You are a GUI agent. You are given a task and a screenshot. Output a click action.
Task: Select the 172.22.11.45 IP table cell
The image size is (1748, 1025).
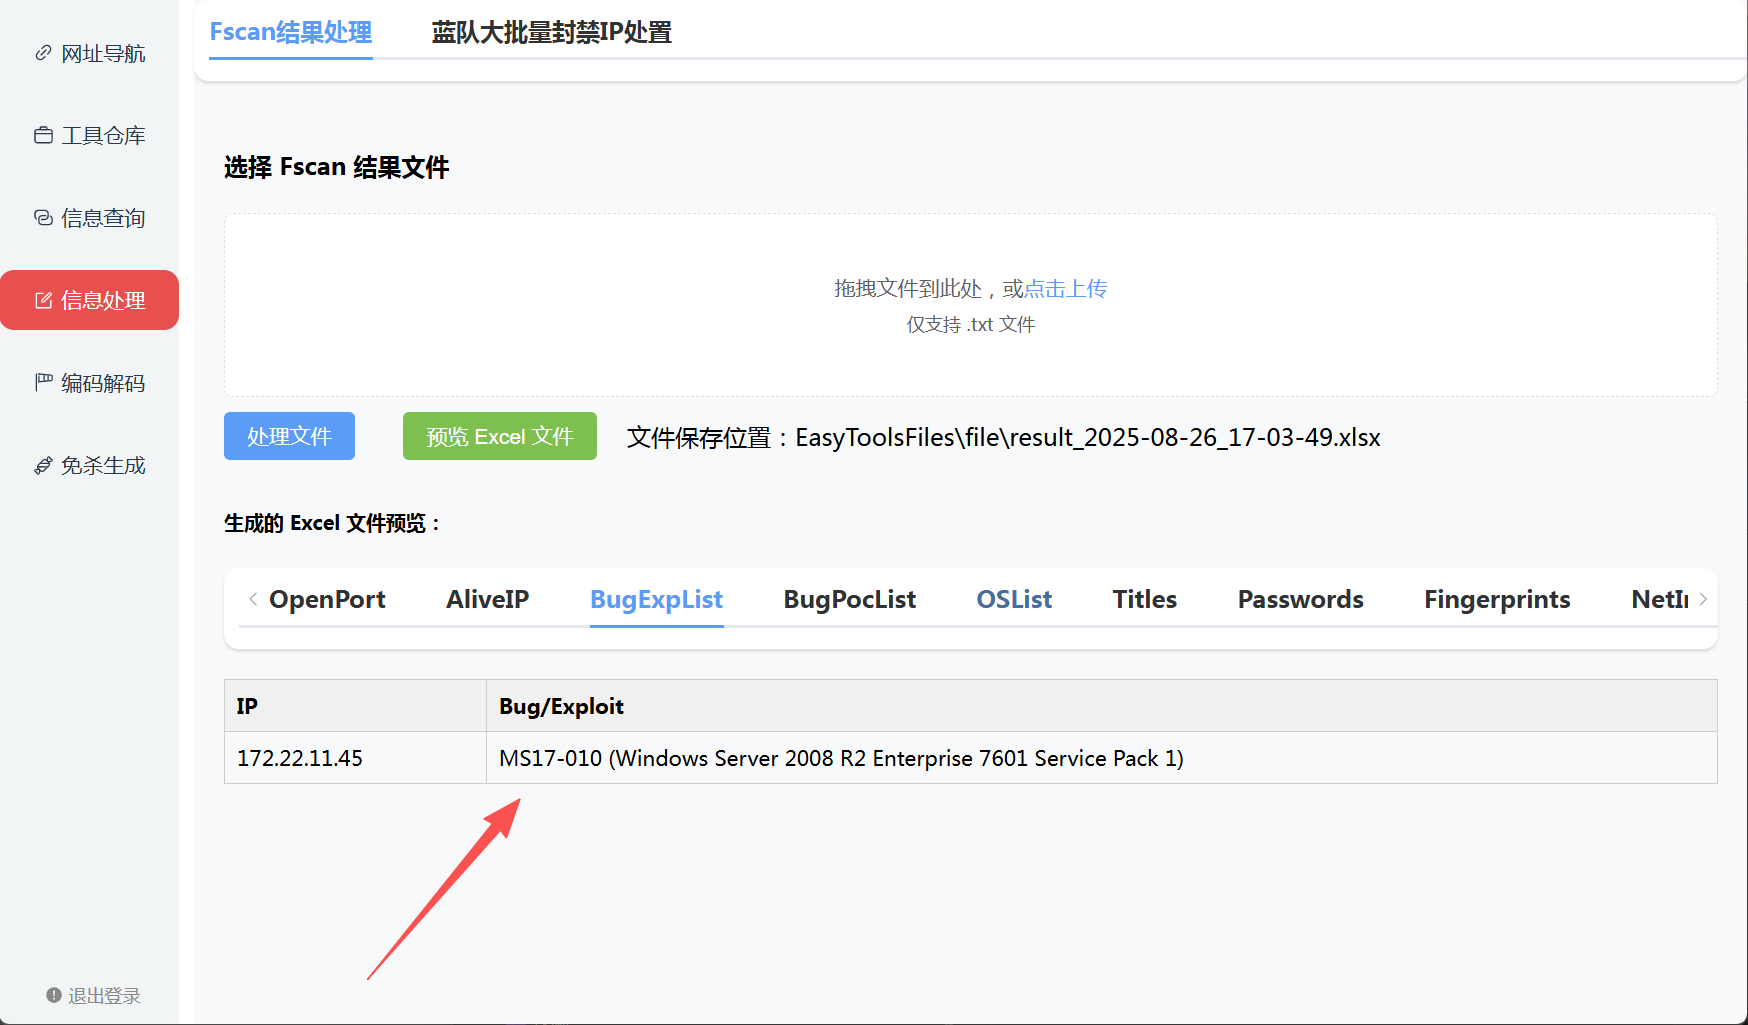(300, 758)
